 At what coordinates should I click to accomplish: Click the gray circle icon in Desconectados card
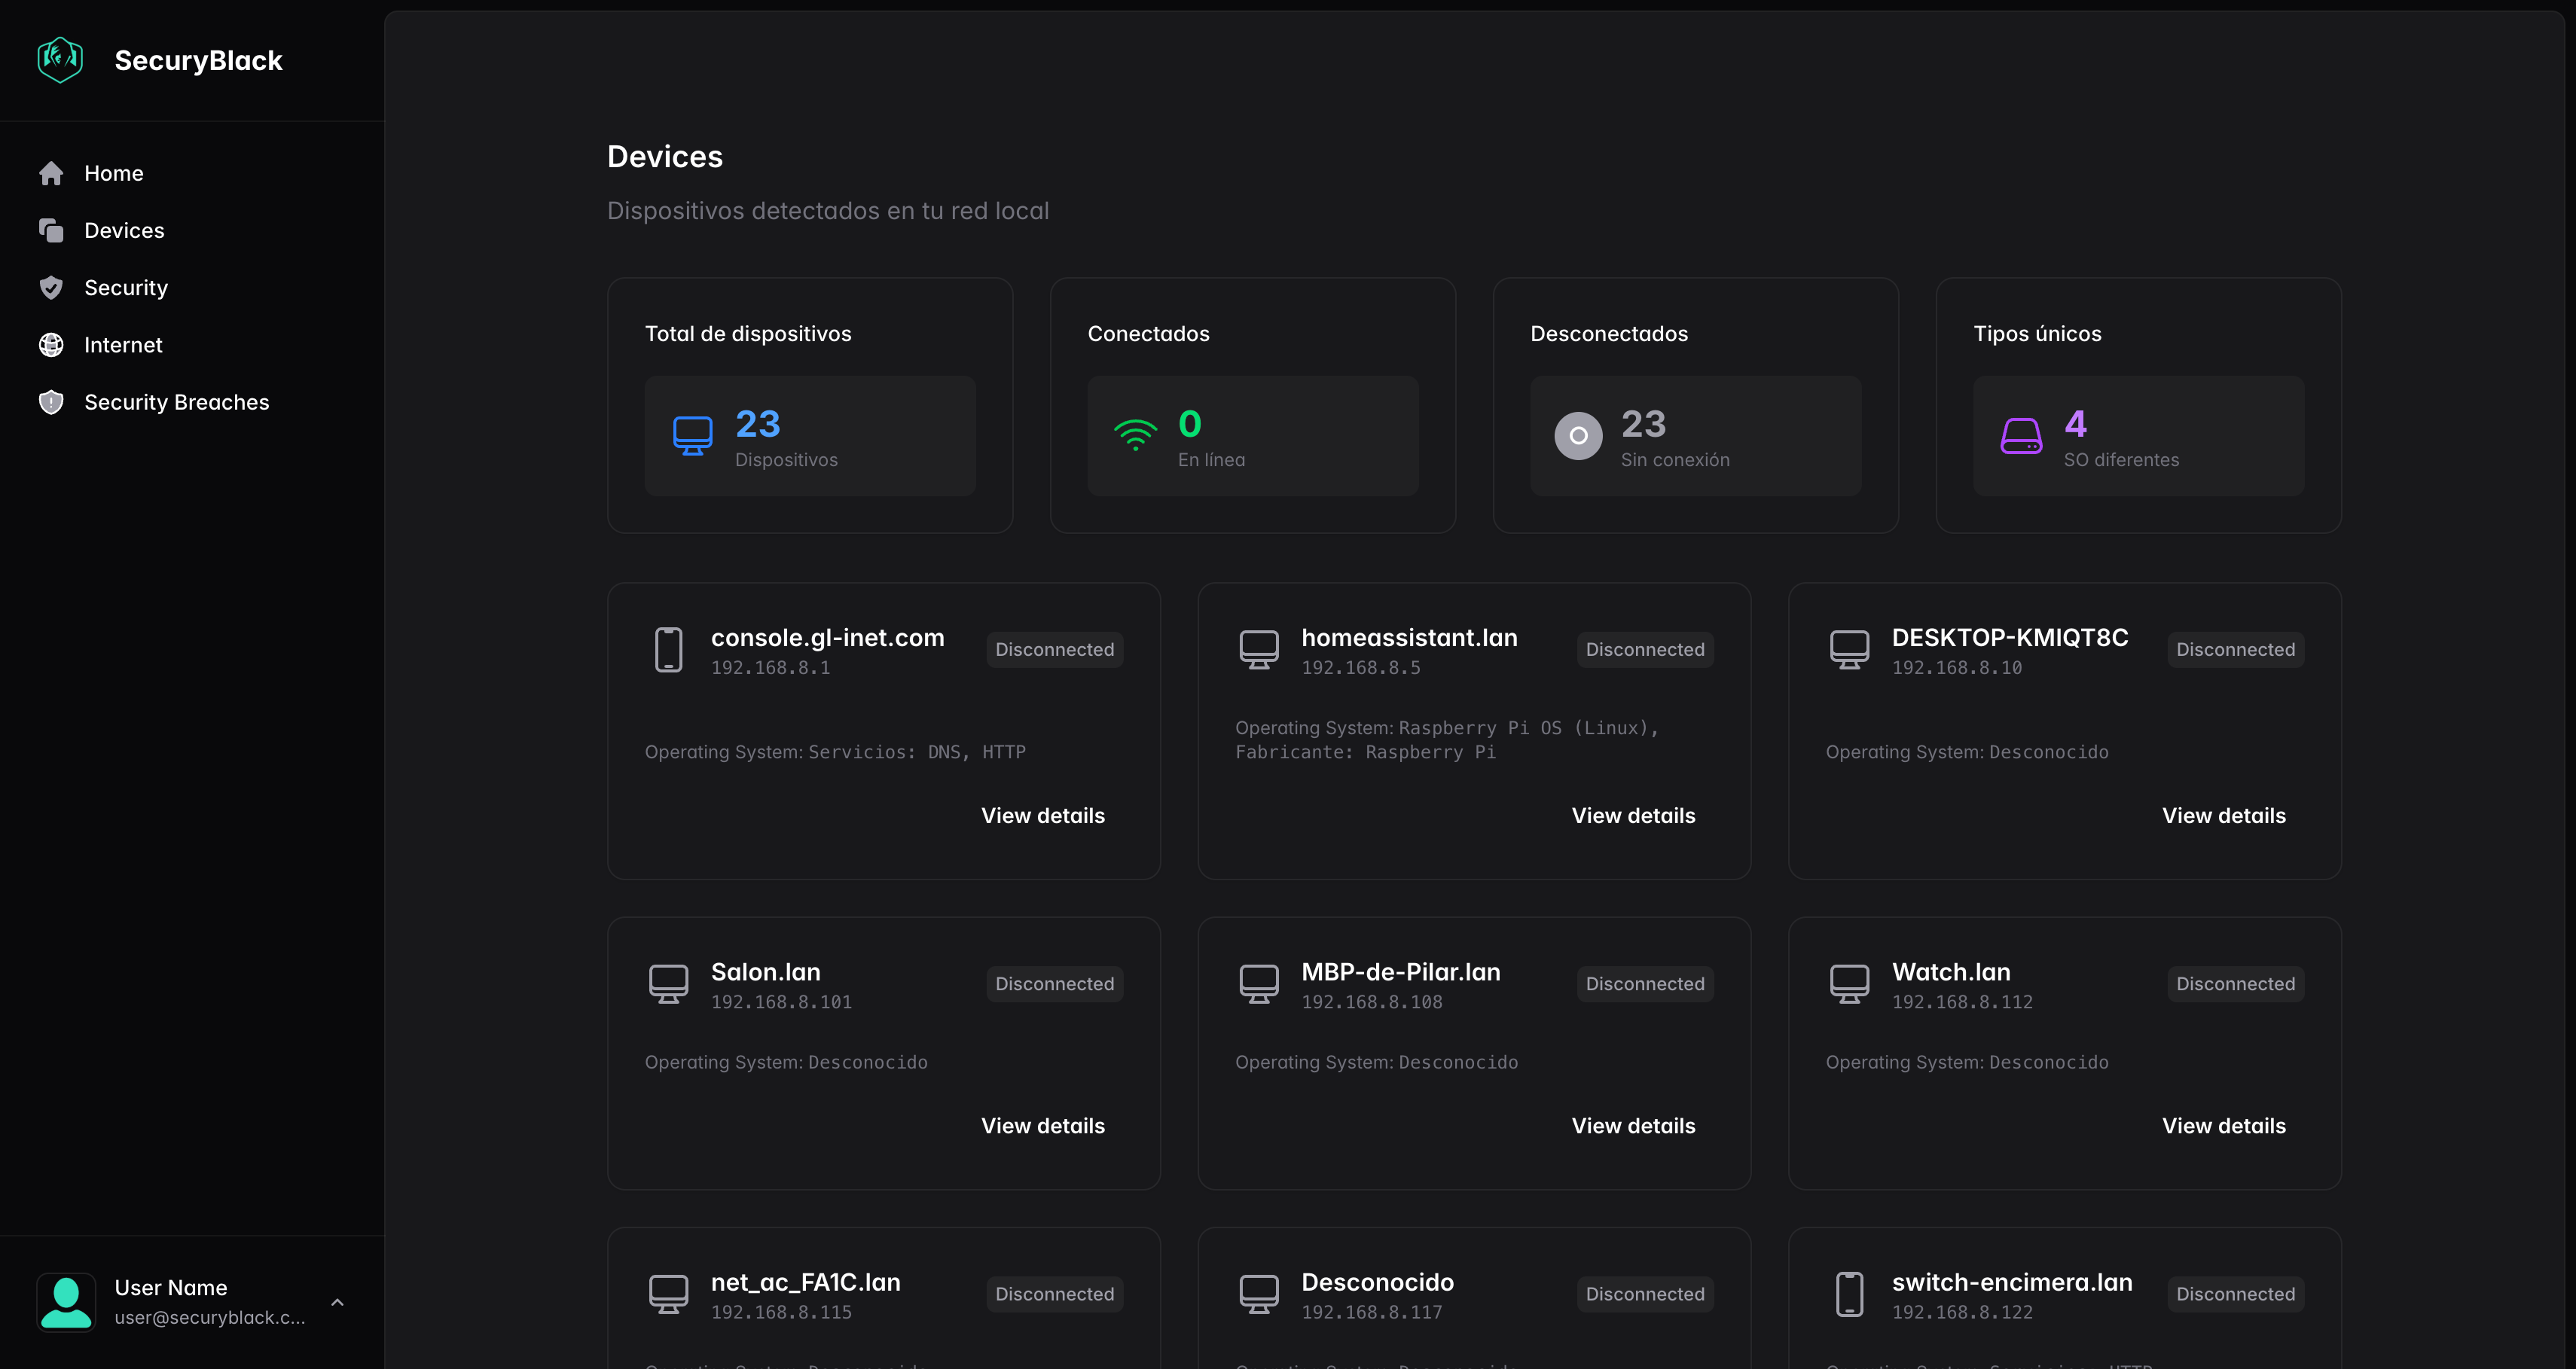tap(1579, 436)
